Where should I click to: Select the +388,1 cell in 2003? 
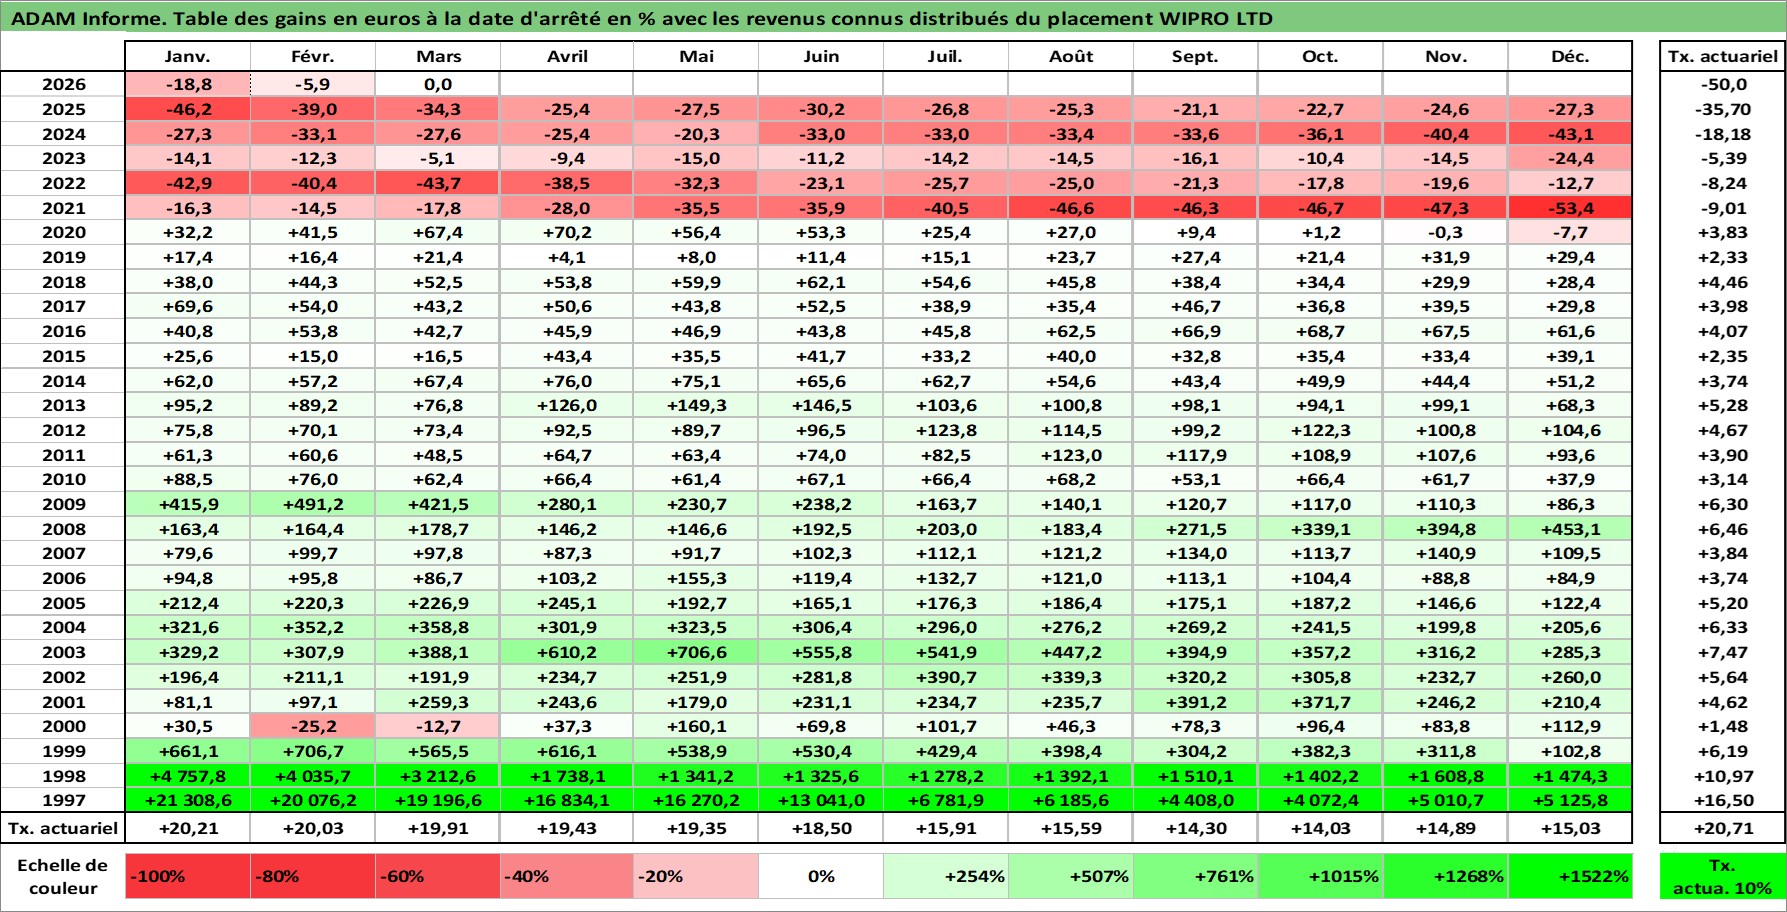click(x=438, y=652)
